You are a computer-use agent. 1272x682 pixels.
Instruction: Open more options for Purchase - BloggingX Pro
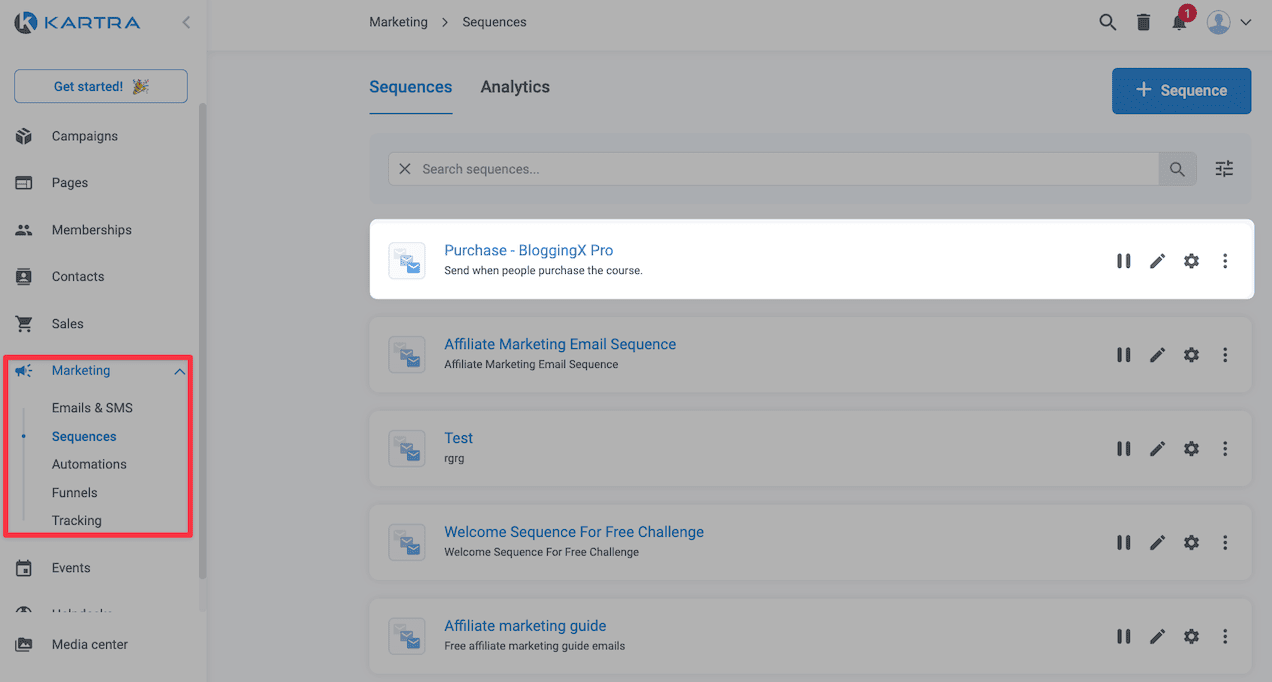tap(1225, 261)
